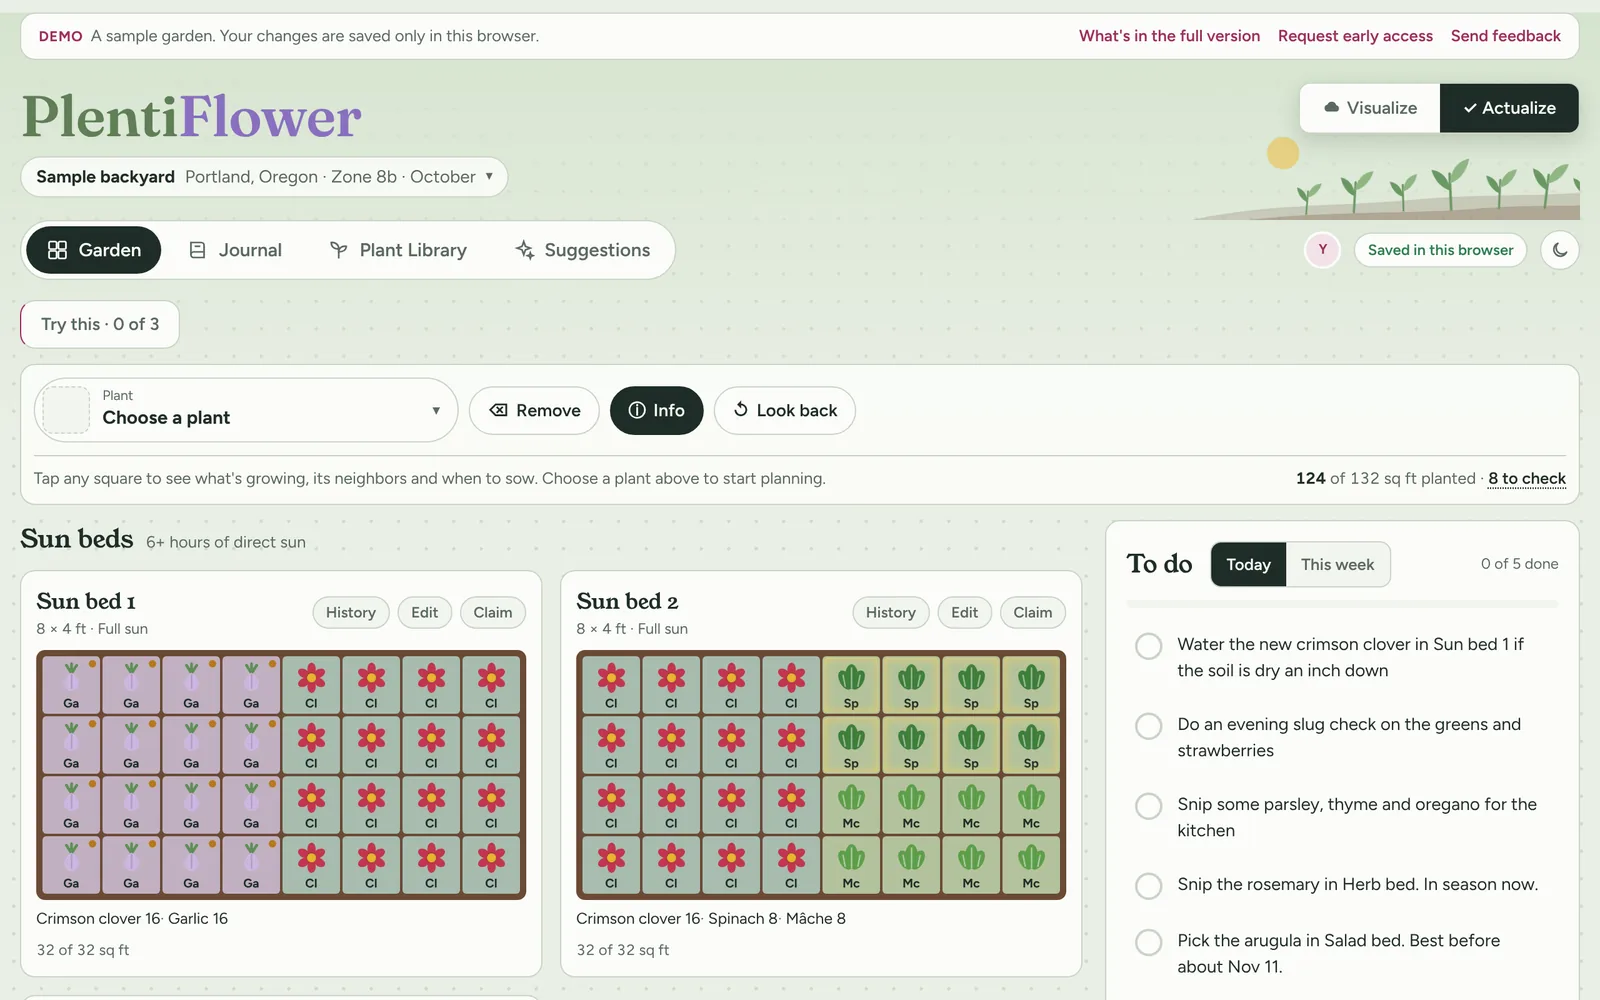Select the first spinach square in Sun bed 2
The width and height of the screenshot is (1600, 1000).
(x=851, y=685)
